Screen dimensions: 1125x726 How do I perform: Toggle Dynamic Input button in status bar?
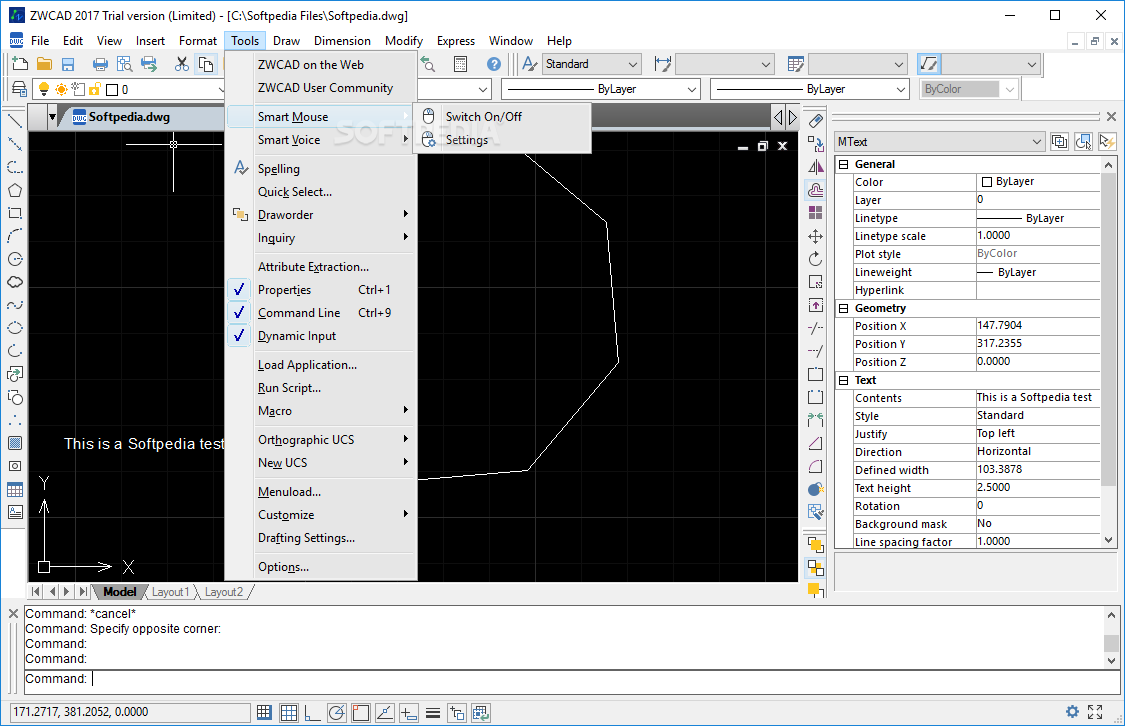point(409,712)
